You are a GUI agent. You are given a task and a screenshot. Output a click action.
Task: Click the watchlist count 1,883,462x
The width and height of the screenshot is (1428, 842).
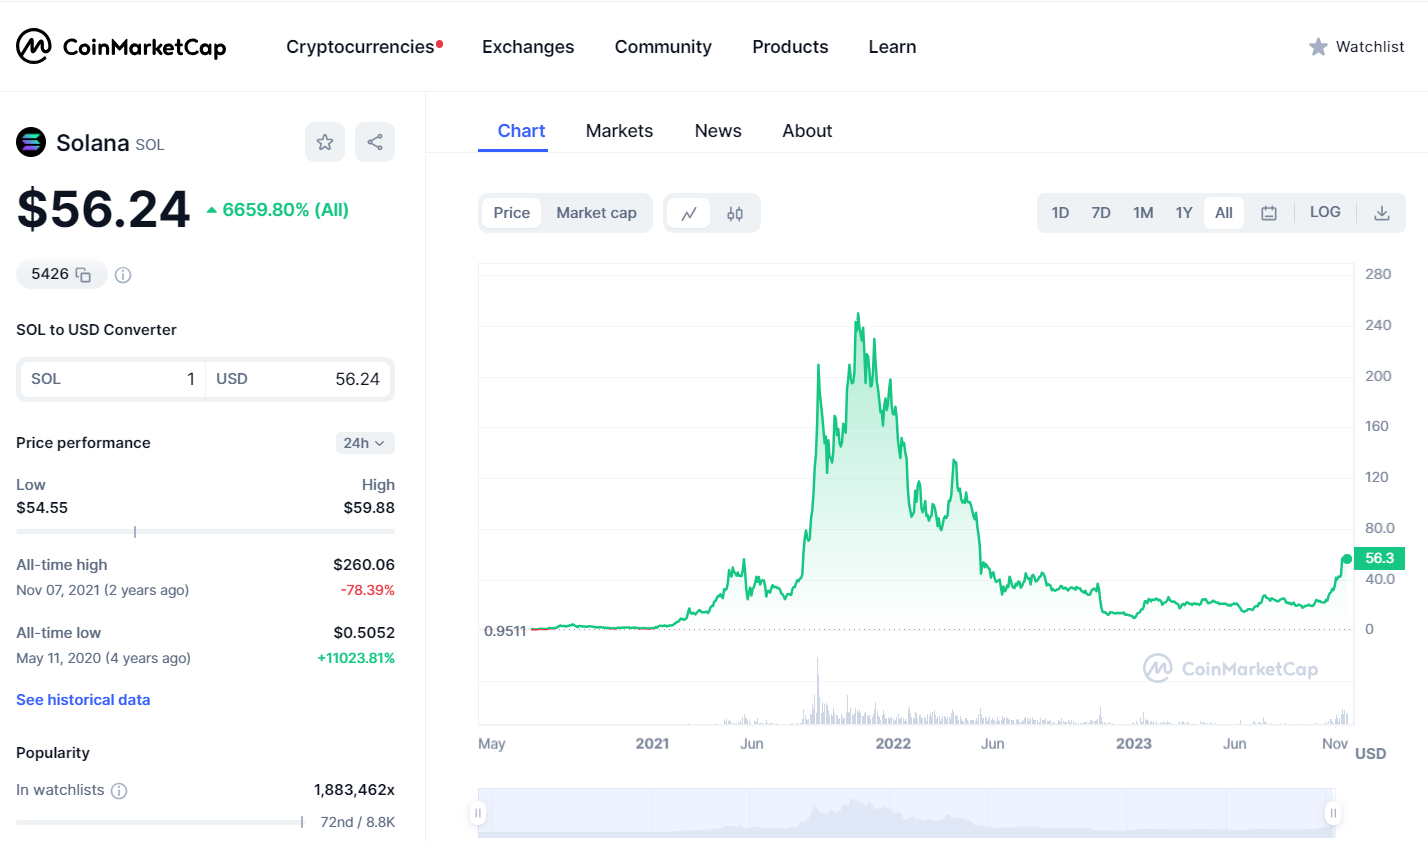click(354, 790)
